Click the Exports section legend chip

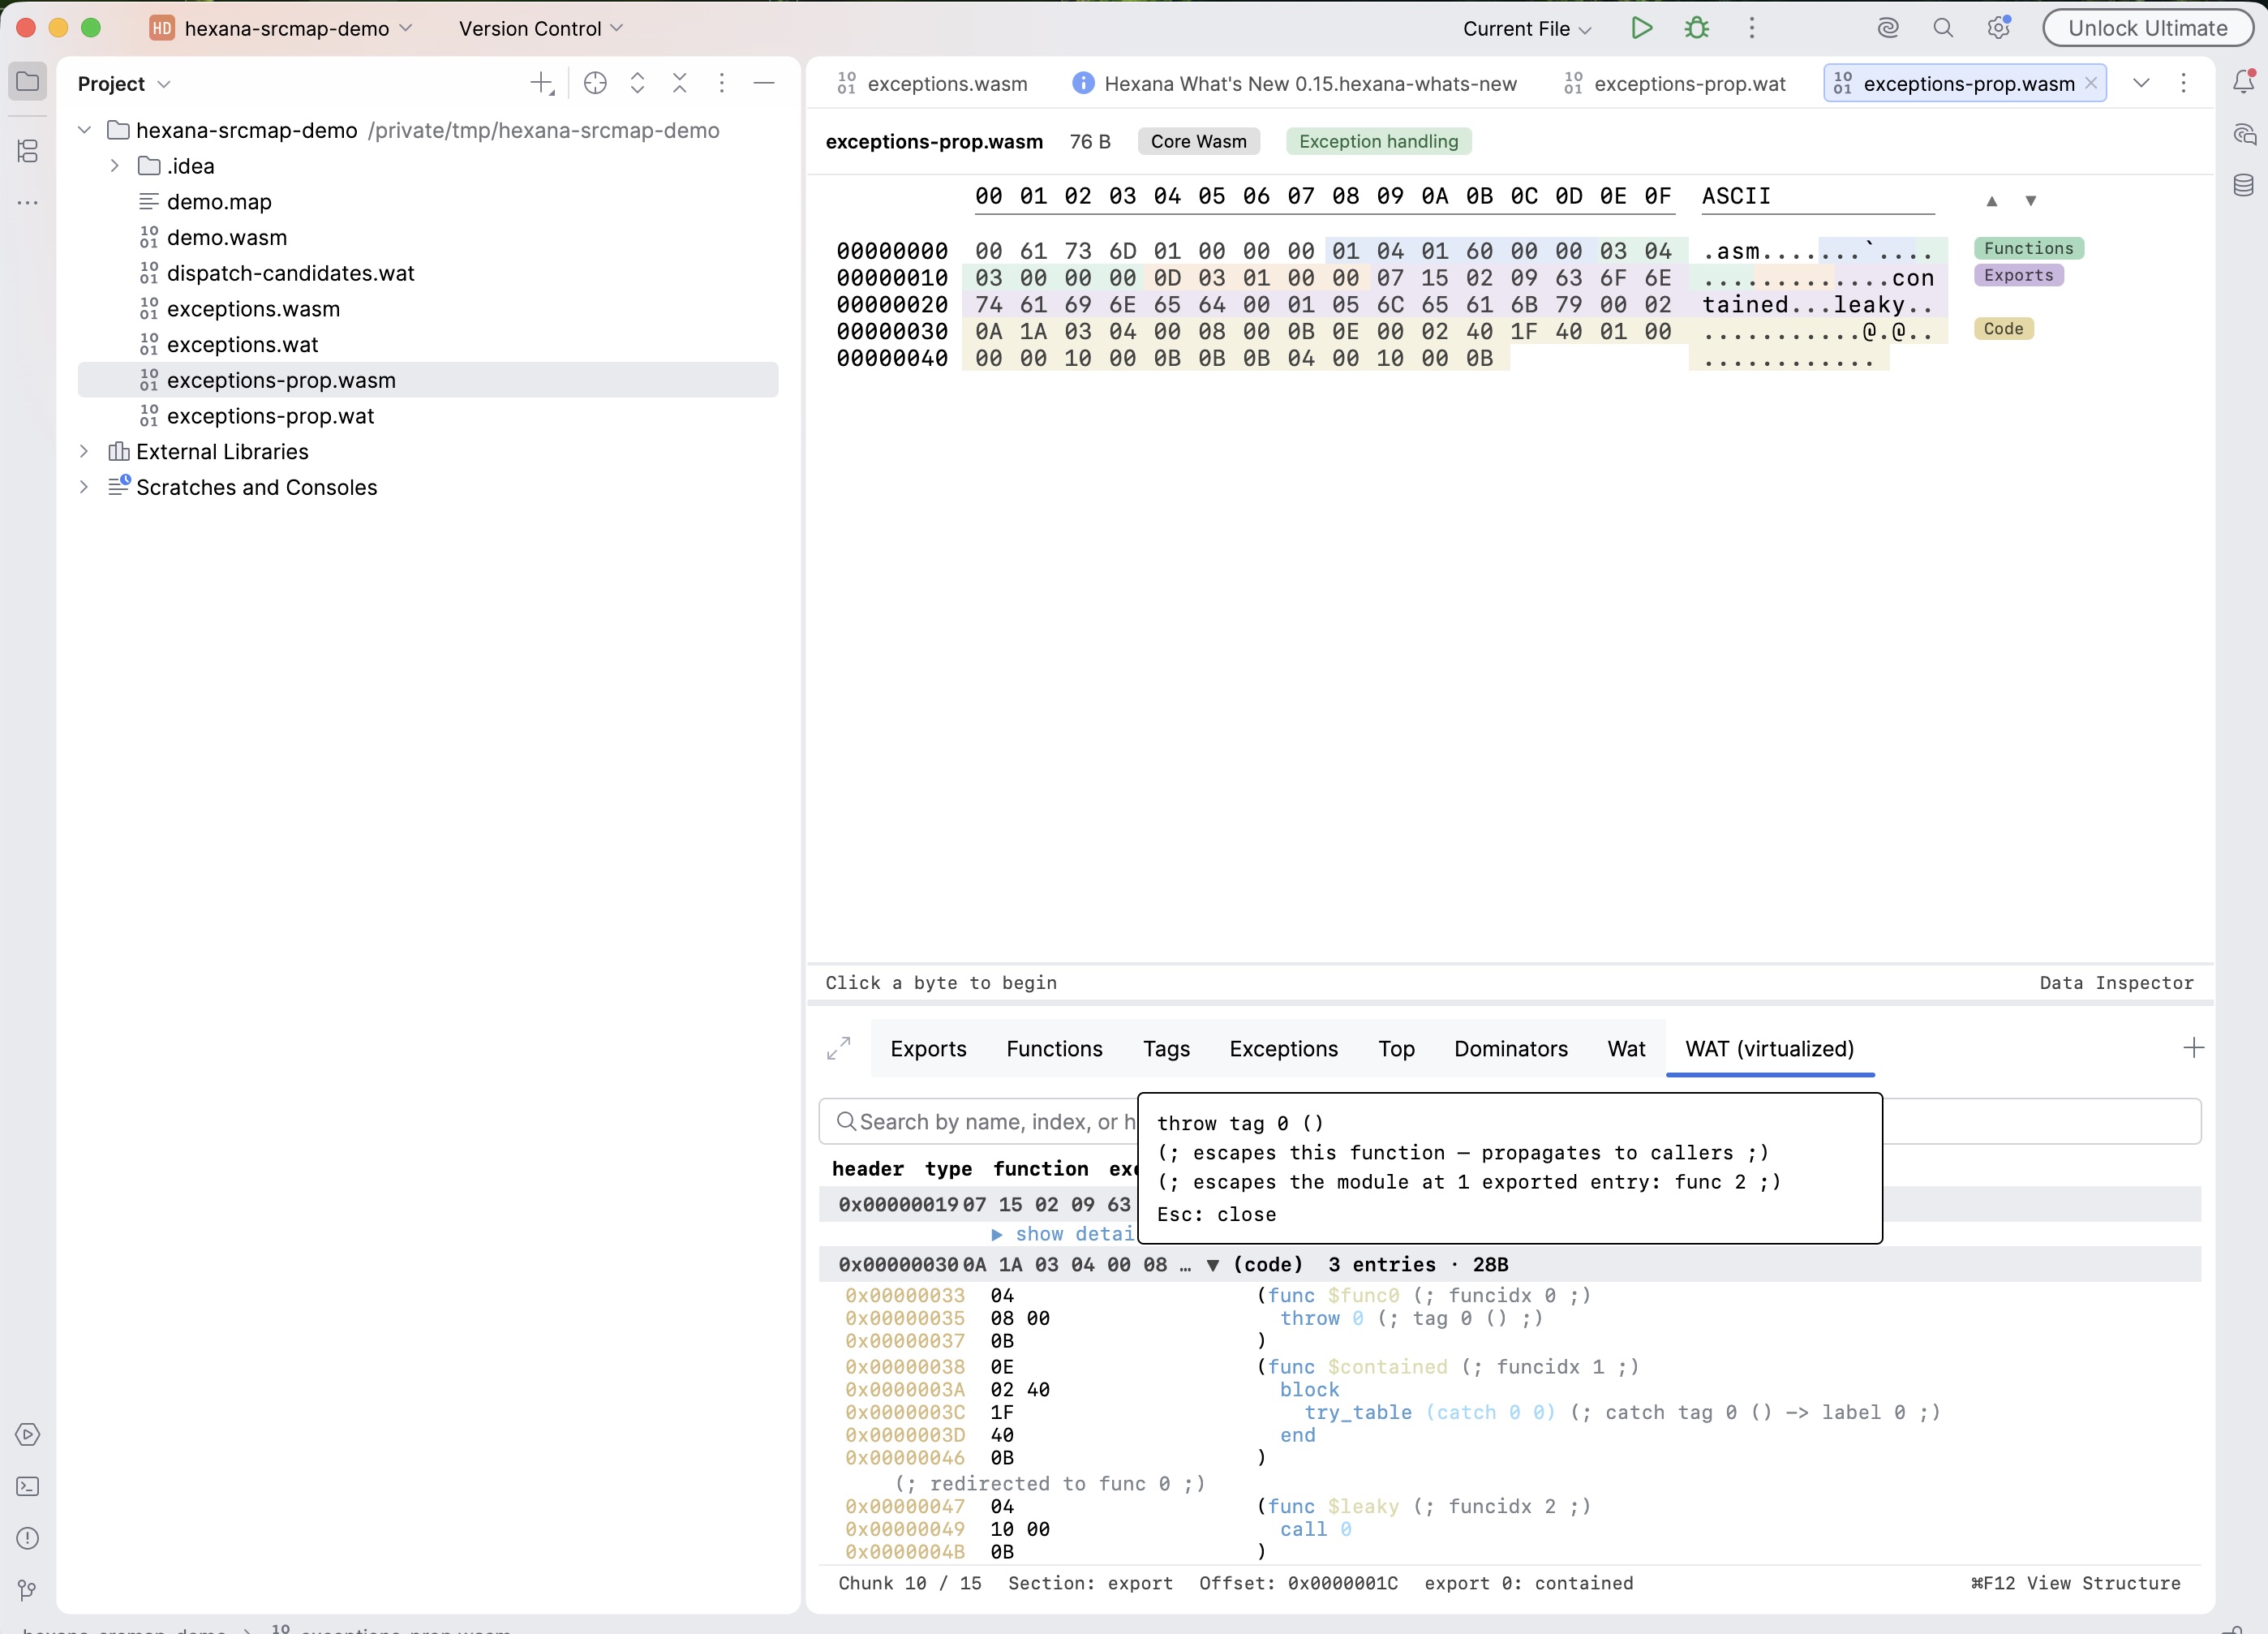[x=2018, y=275]
